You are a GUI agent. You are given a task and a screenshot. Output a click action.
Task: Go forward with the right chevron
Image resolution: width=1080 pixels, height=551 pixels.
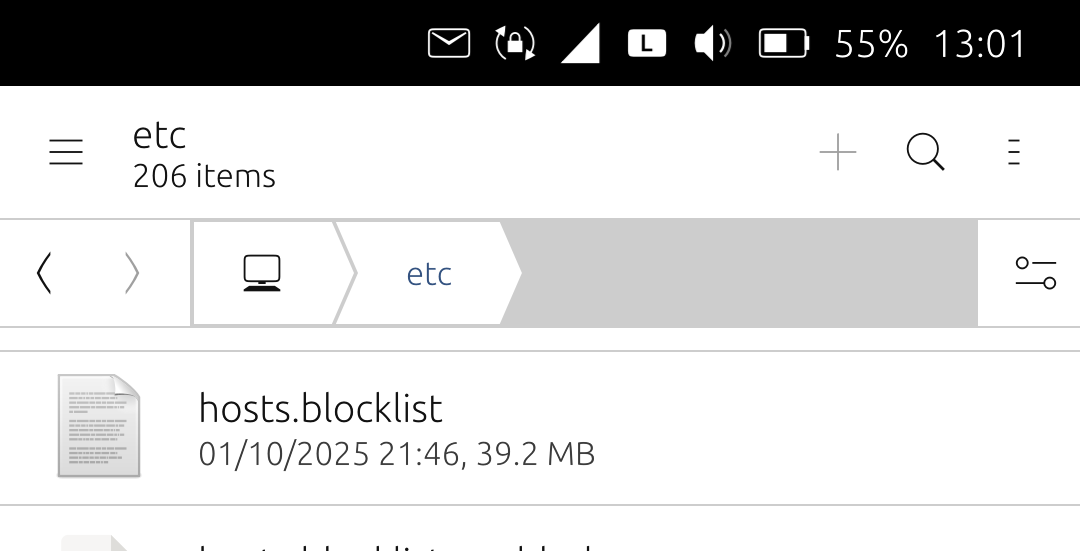point(132,273)
